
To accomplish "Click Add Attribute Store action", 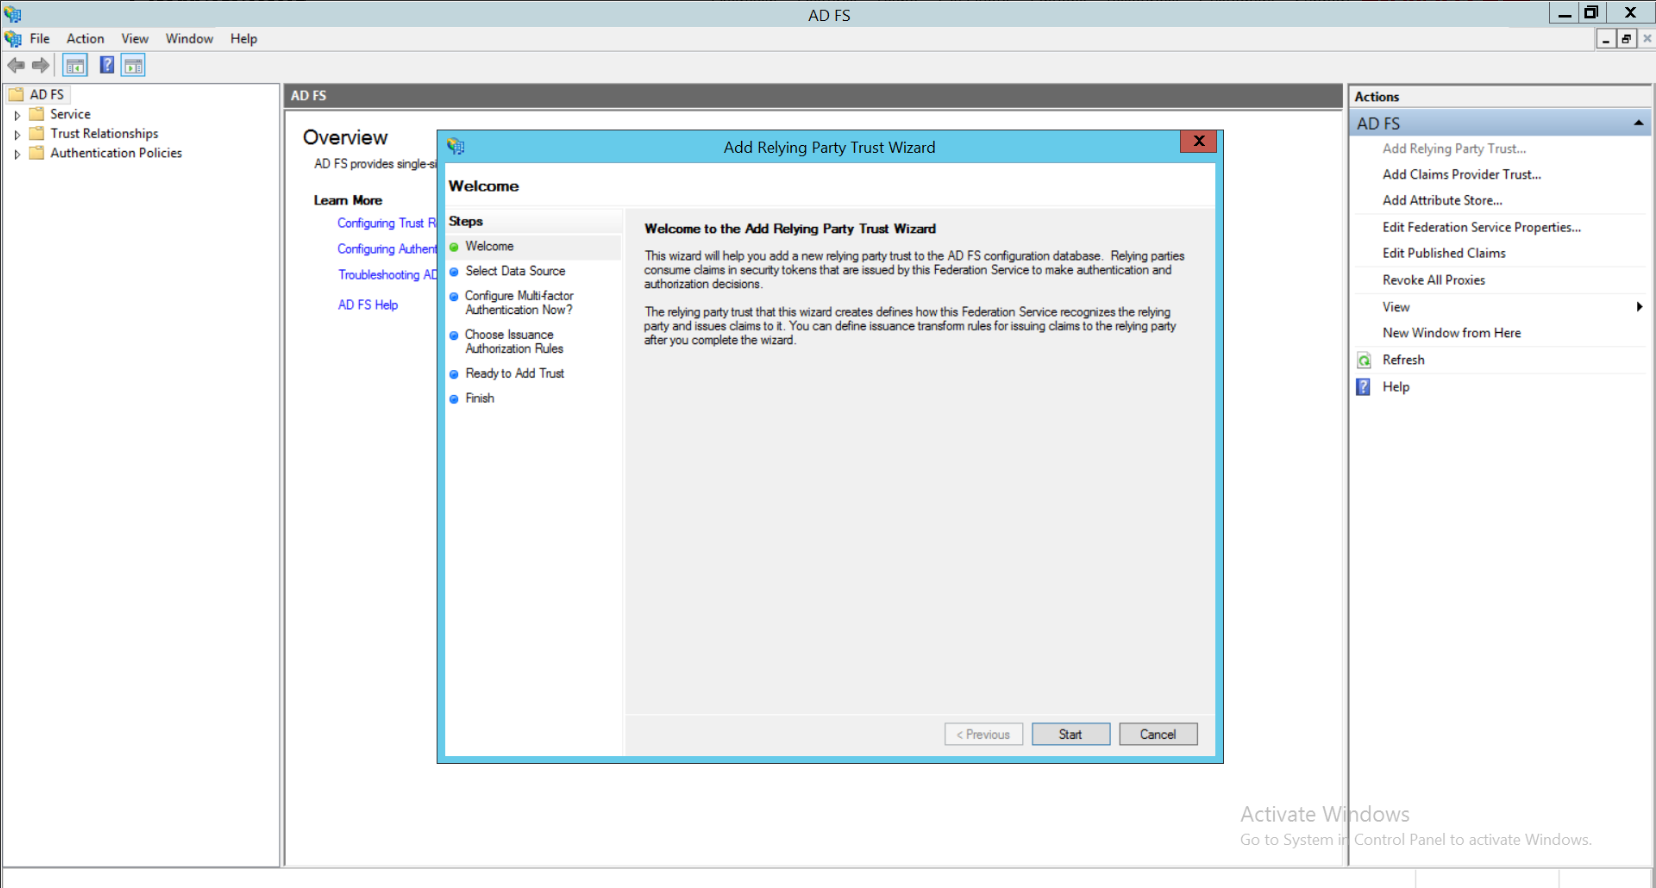I will (1442, 201).
